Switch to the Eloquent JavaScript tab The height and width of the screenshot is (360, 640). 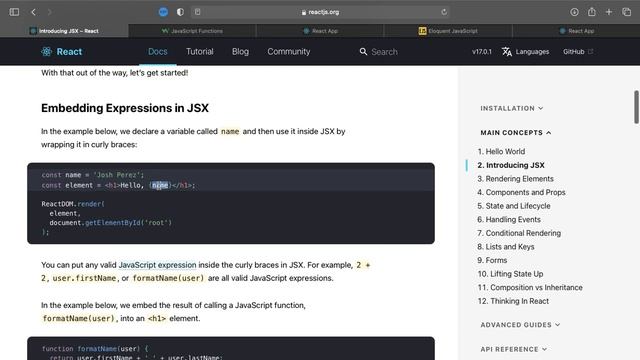[x=448, y=31]
